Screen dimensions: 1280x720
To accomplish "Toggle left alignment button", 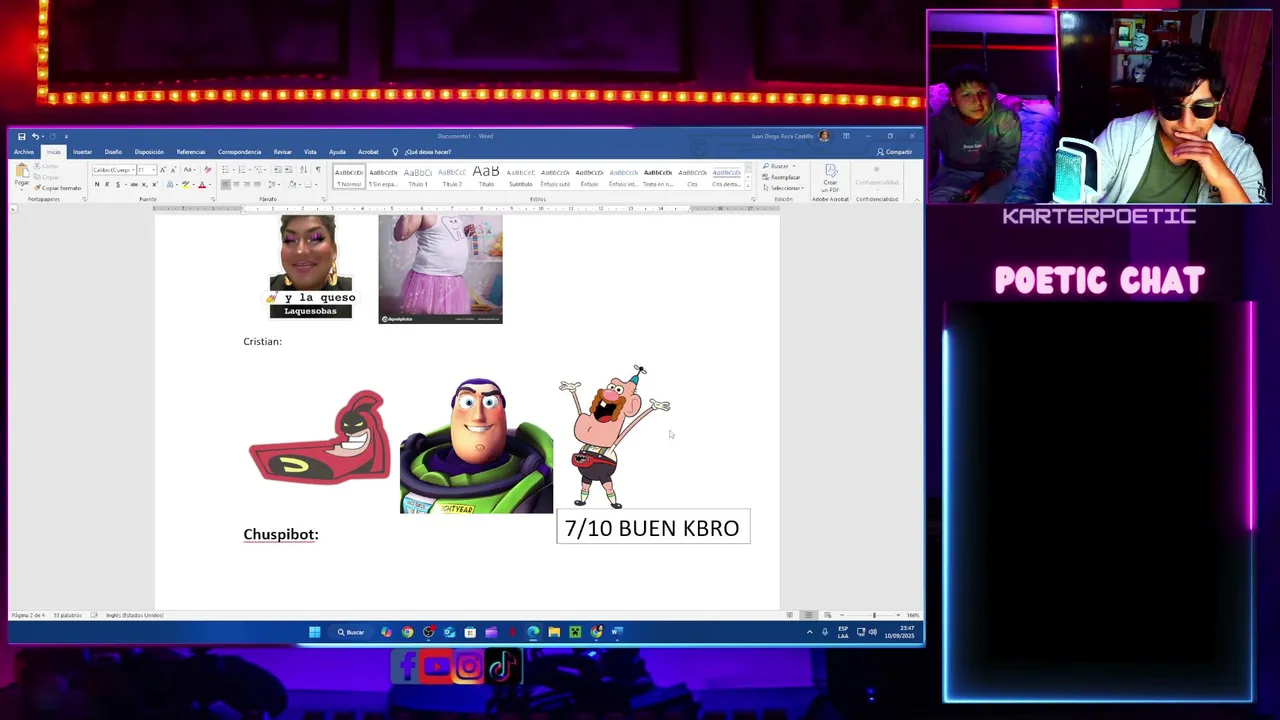I will pos(225,184).
